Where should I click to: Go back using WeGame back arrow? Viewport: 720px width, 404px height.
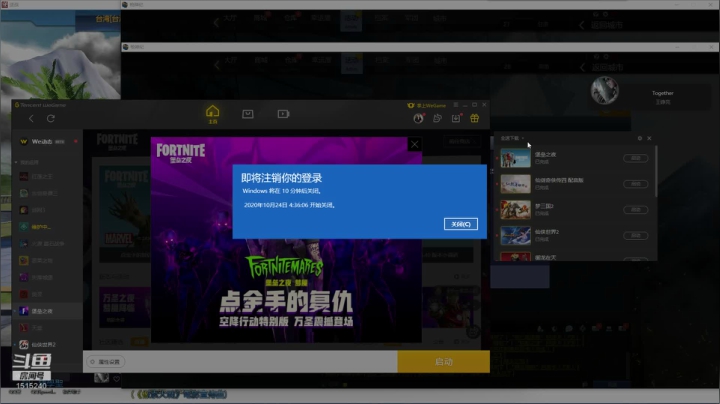tap(31, 118)
